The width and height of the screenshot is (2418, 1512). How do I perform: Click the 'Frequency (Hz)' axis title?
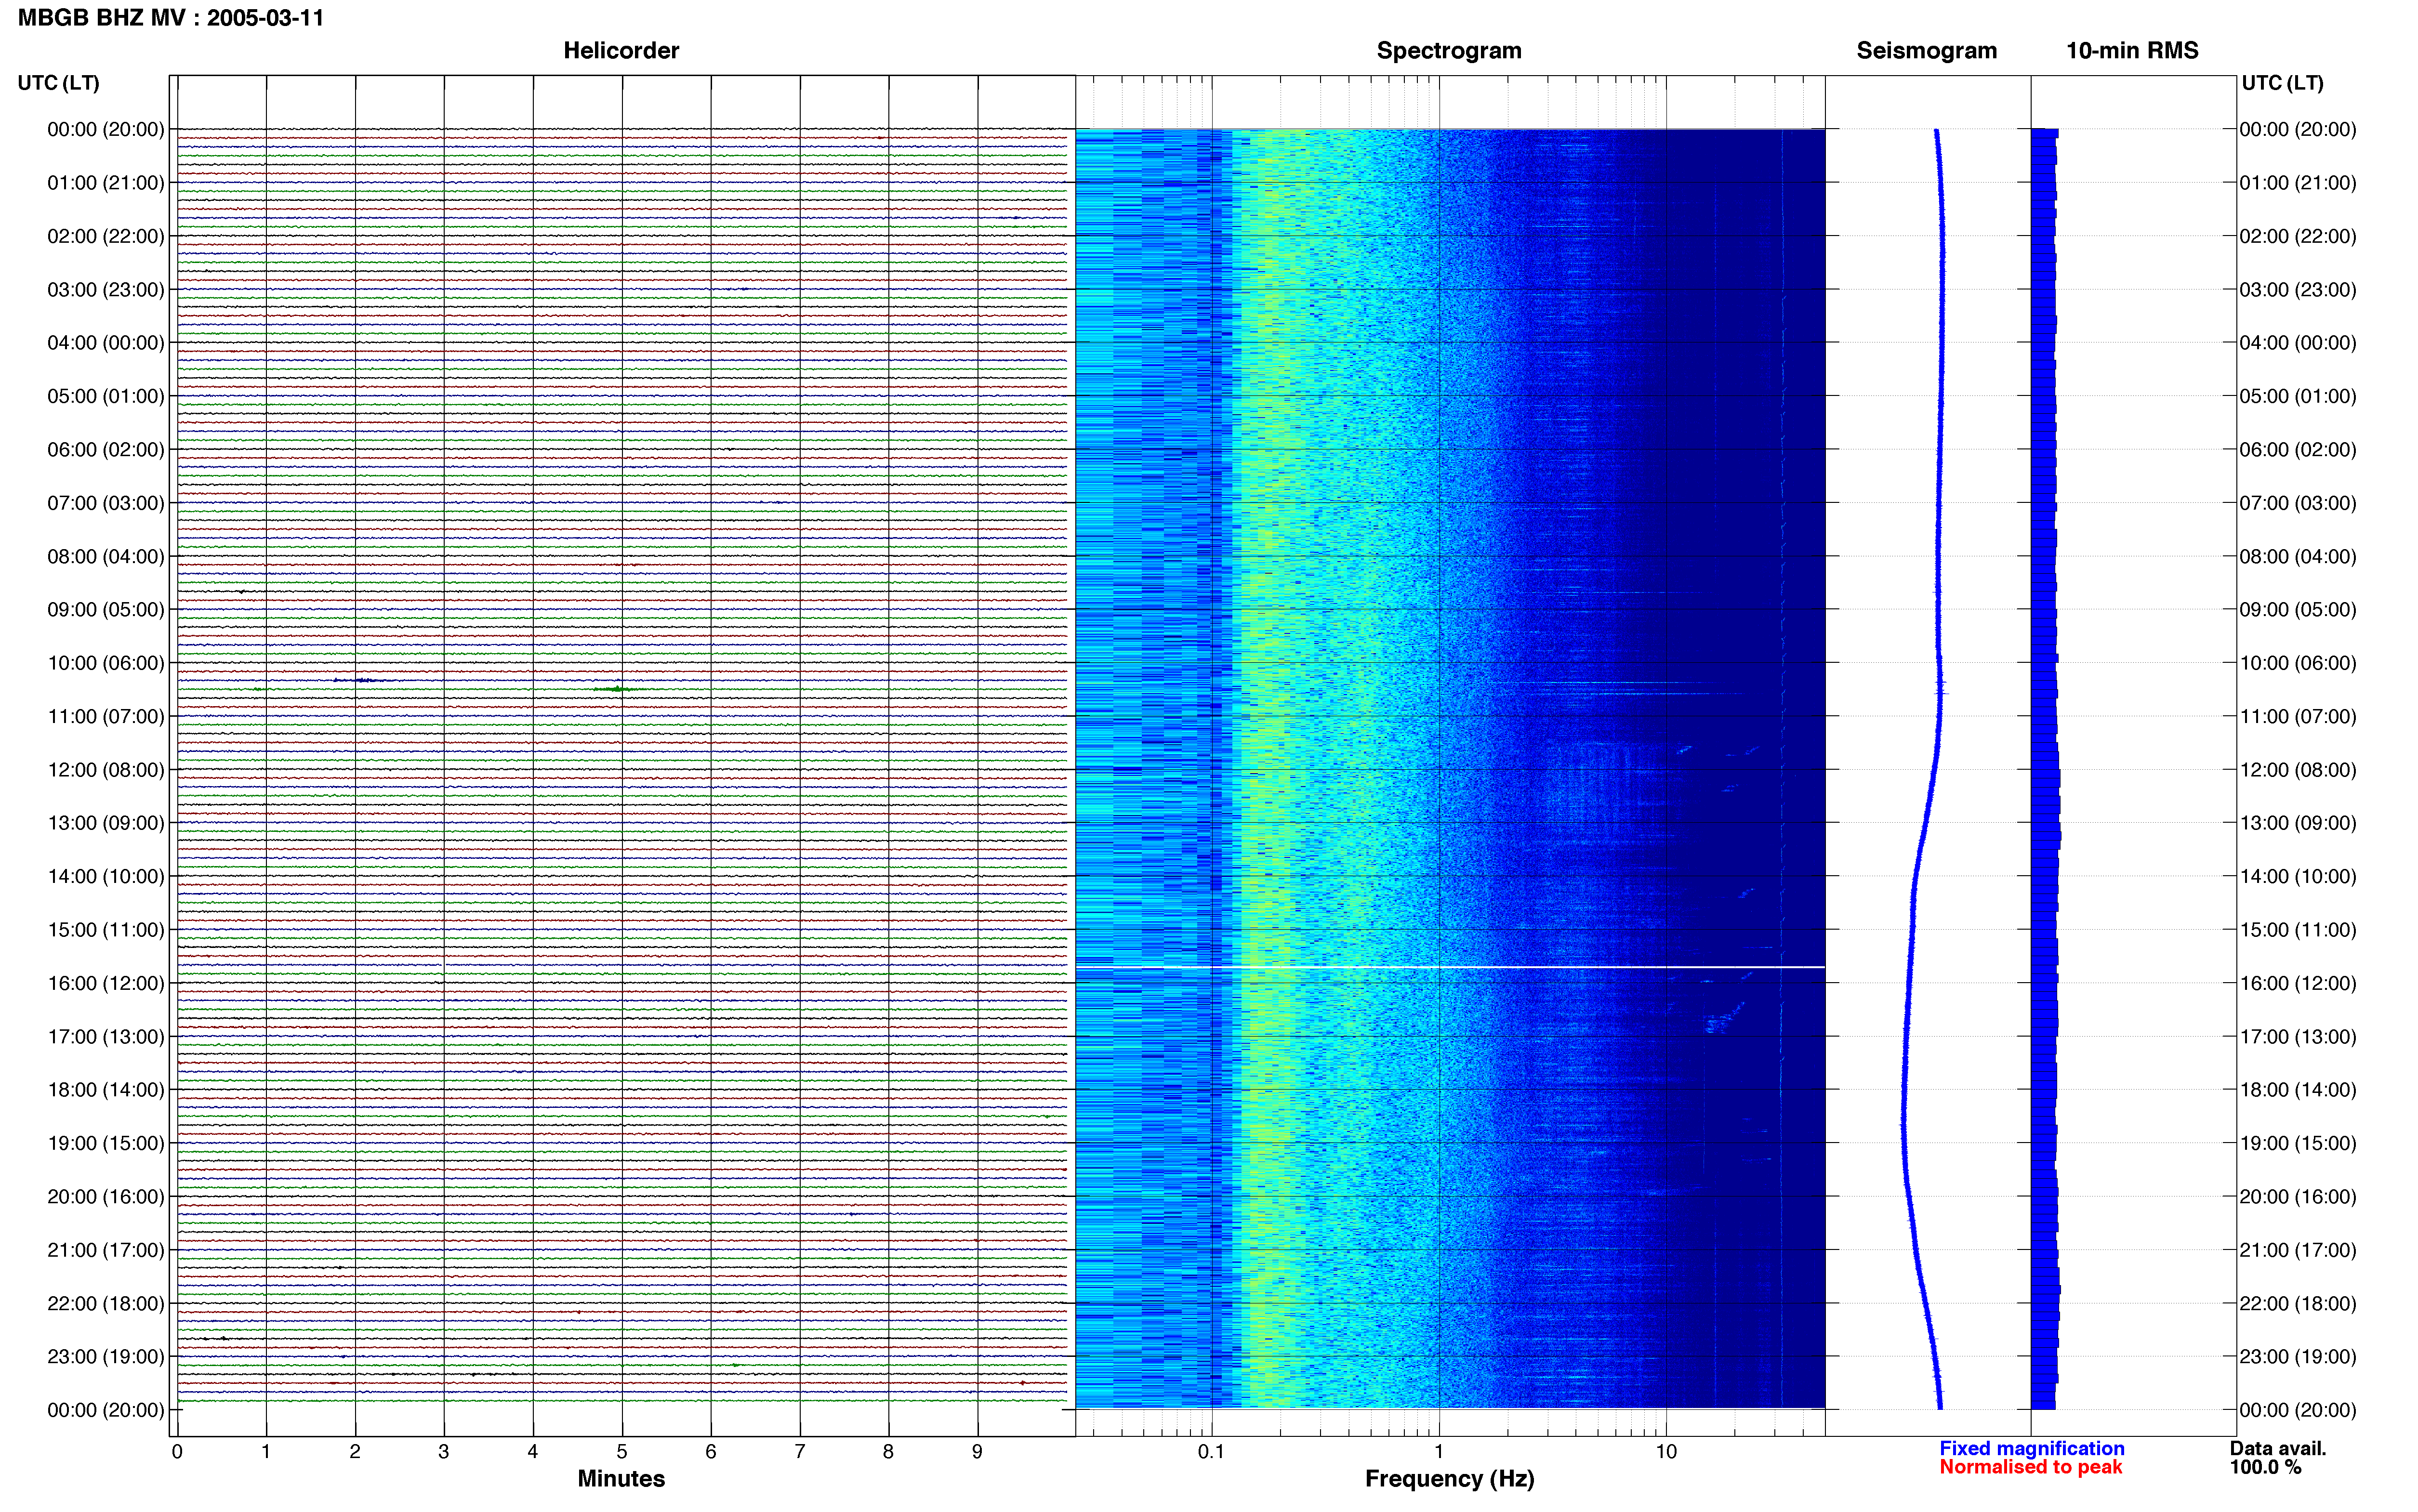1449,1479
